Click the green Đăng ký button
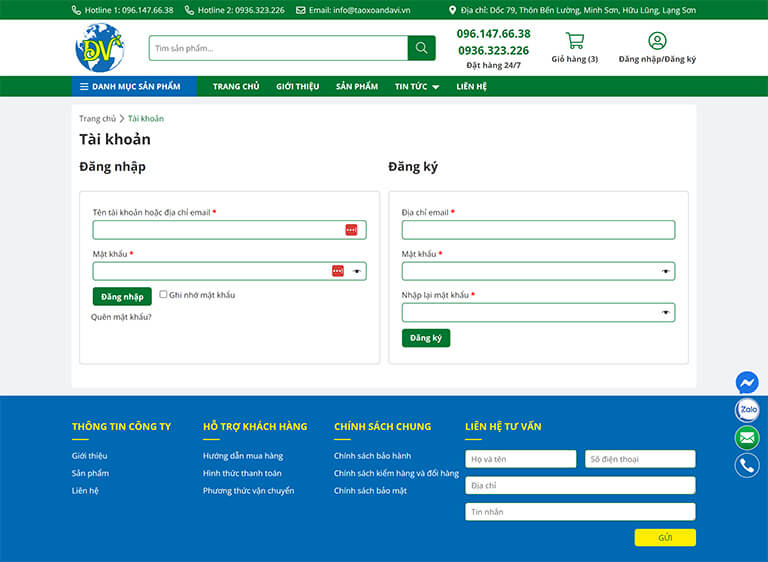The width and height of the screenshot is (768, 562). [426, 338]
